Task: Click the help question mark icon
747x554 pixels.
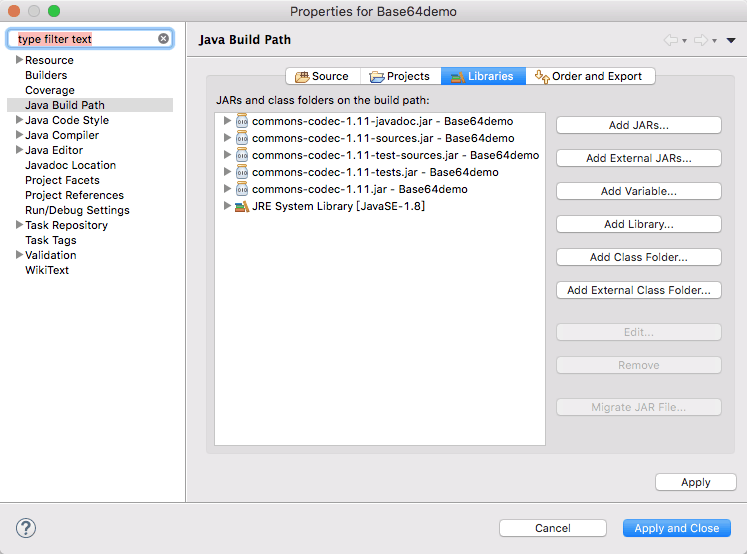Action: [26, 528]
